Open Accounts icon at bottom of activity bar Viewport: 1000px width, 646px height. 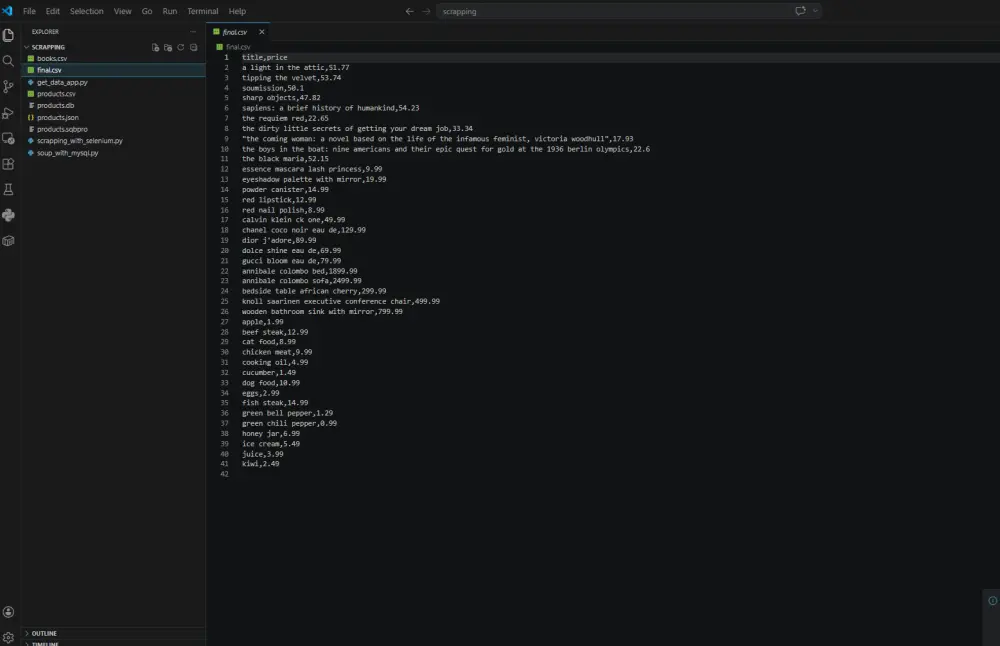(x=8, y=612)
